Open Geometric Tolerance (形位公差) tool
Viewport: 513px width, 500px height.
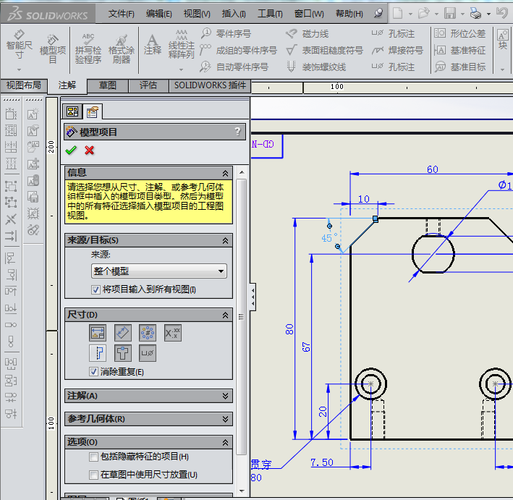(x=460, y=34)
